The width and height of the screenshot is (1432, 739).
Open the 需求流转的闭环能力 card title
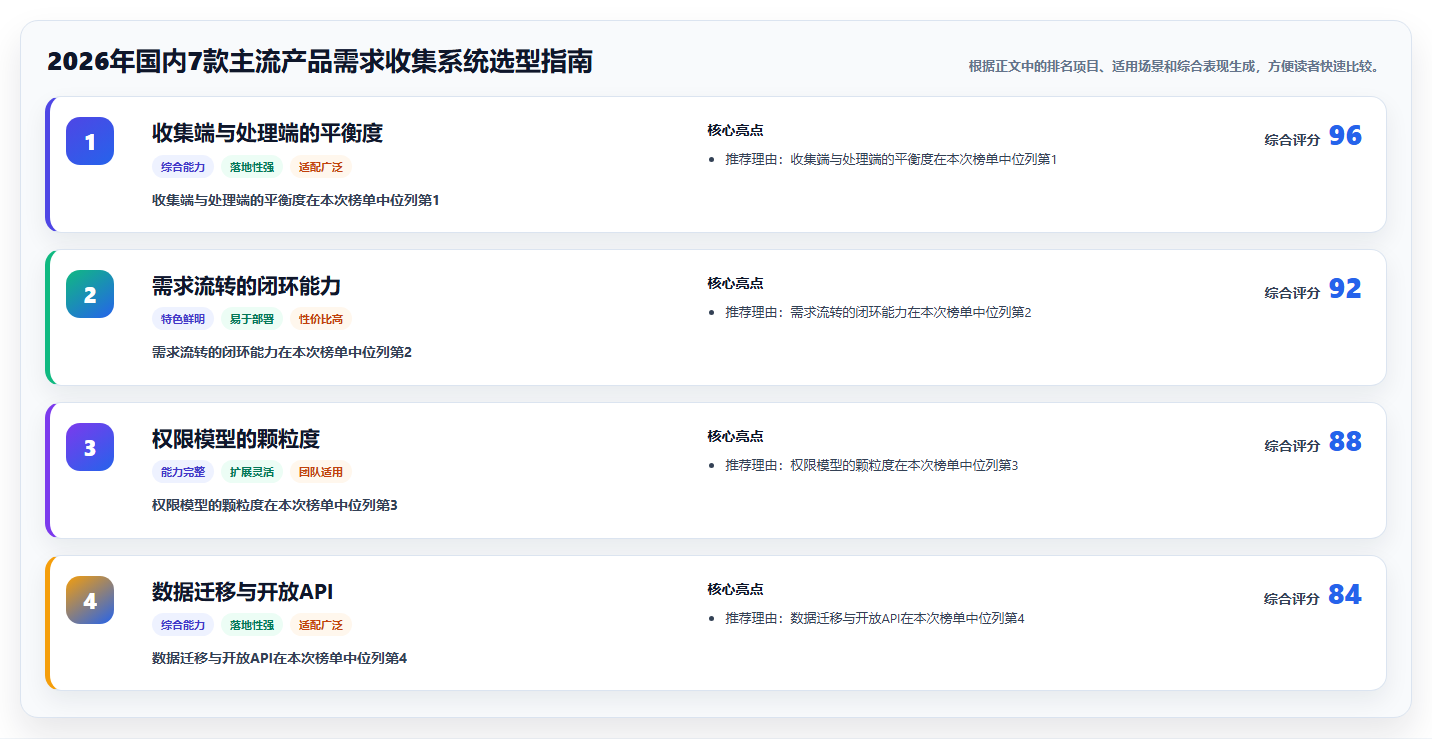[x=246, y=286]
